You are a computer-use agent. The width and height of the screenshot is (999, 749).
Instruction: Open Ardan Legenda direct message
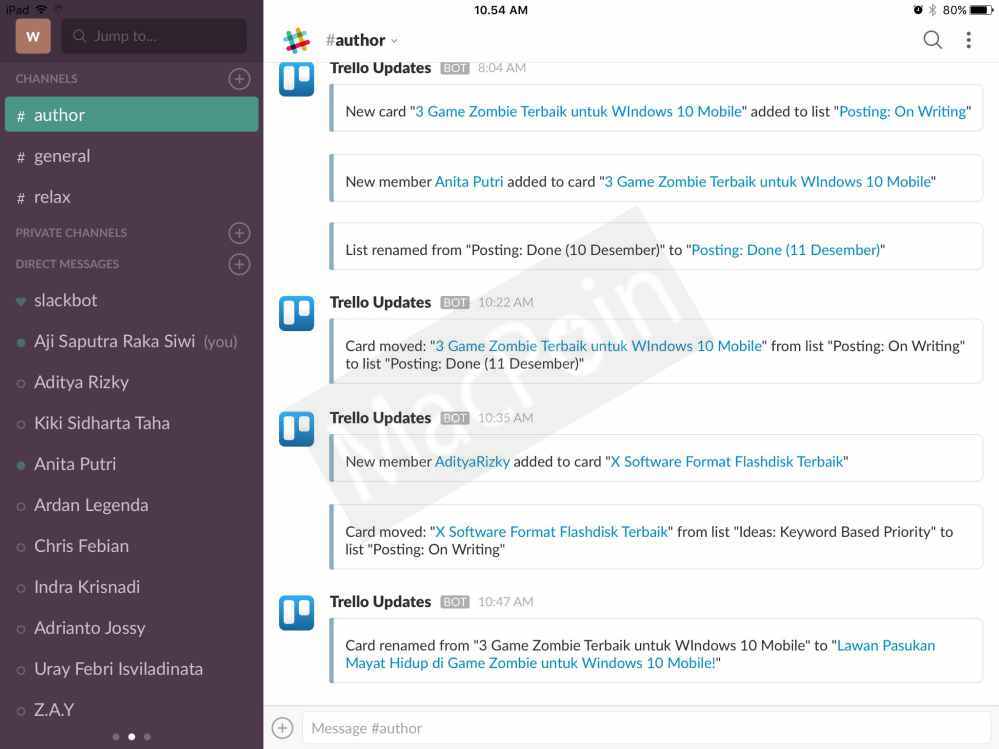tap(131, 505)
